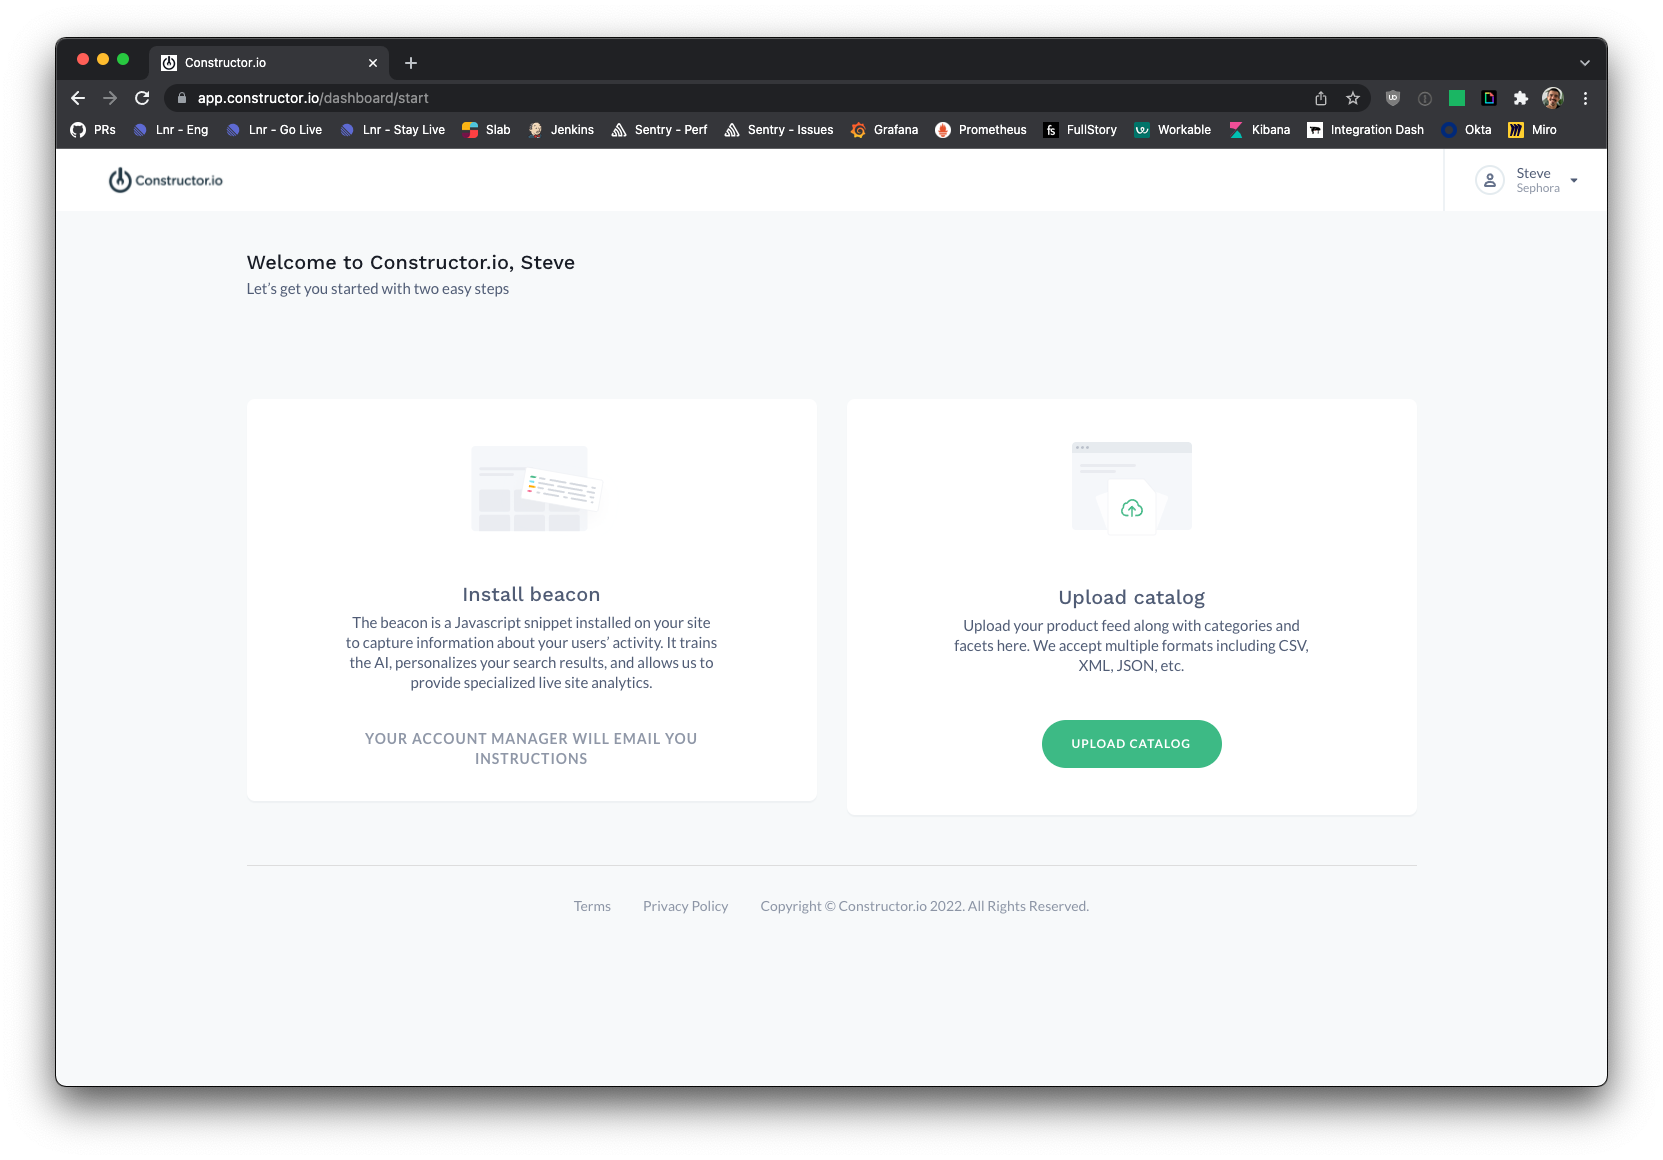Open the Miro bookmark
Viewport: 1663px width, 1160px height.
[x=1533, y=130]
